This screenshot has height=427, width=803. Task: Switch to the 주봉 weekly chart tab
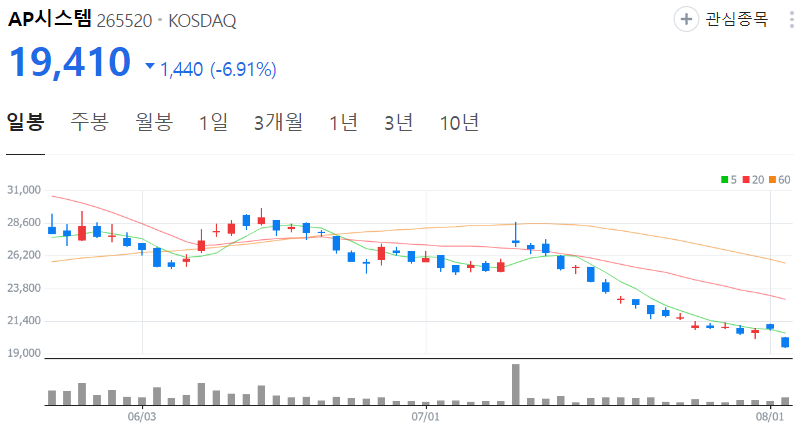[90, 123]
